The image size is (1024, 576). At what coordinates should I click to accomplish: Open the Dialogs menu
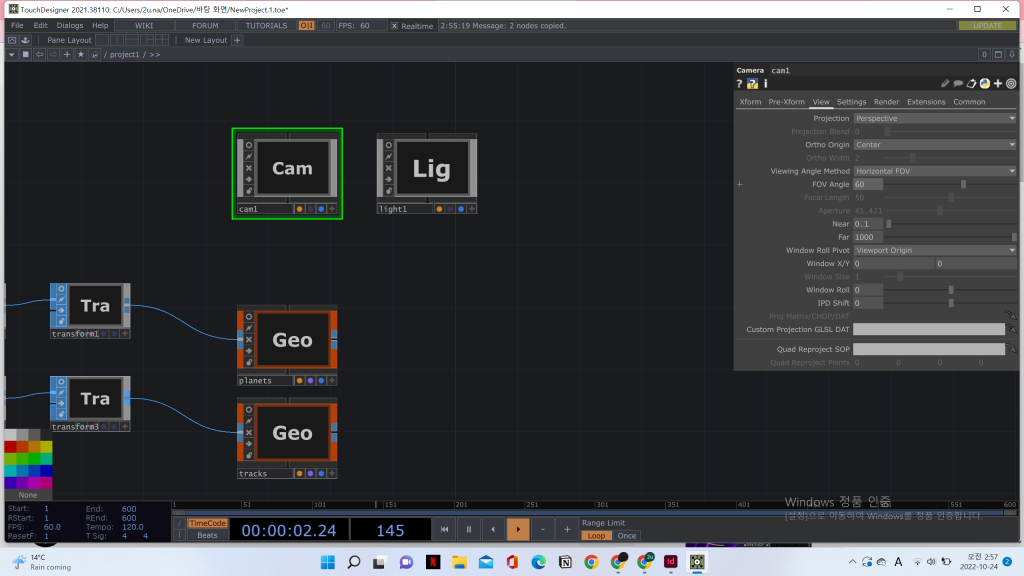pyautogui.click(x=70, y=25)
